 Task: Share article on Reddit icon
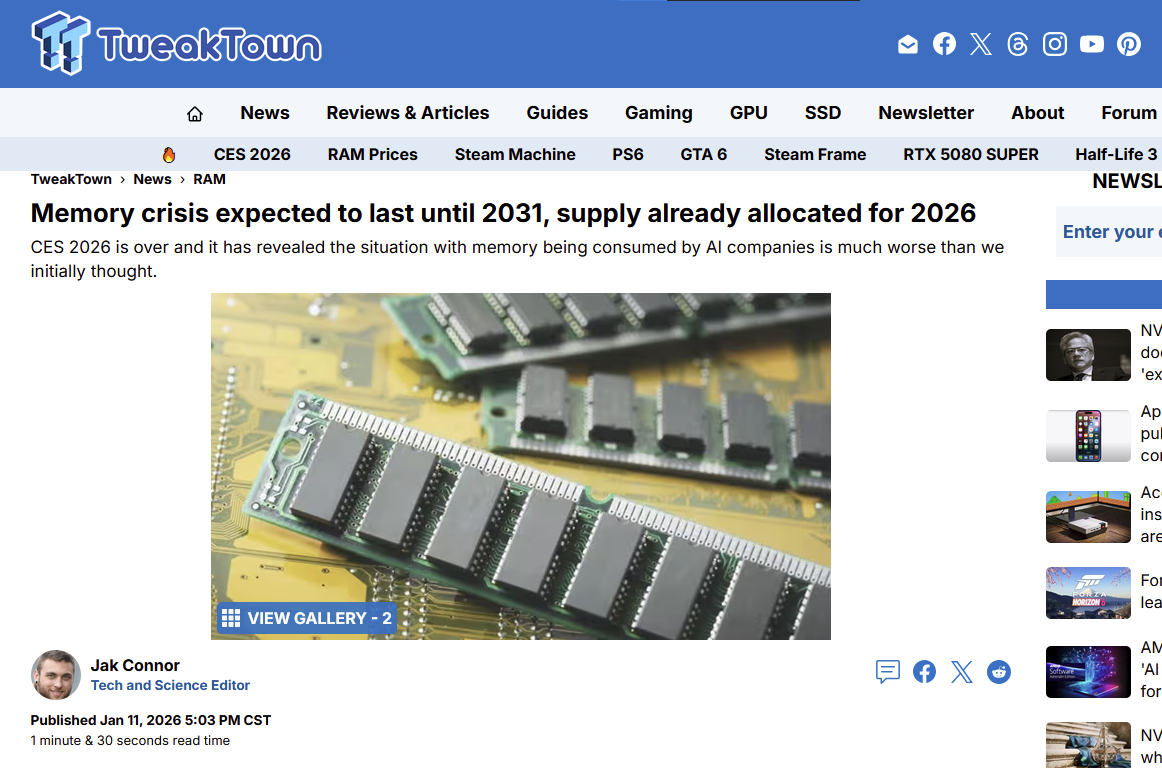coord(999,672)
